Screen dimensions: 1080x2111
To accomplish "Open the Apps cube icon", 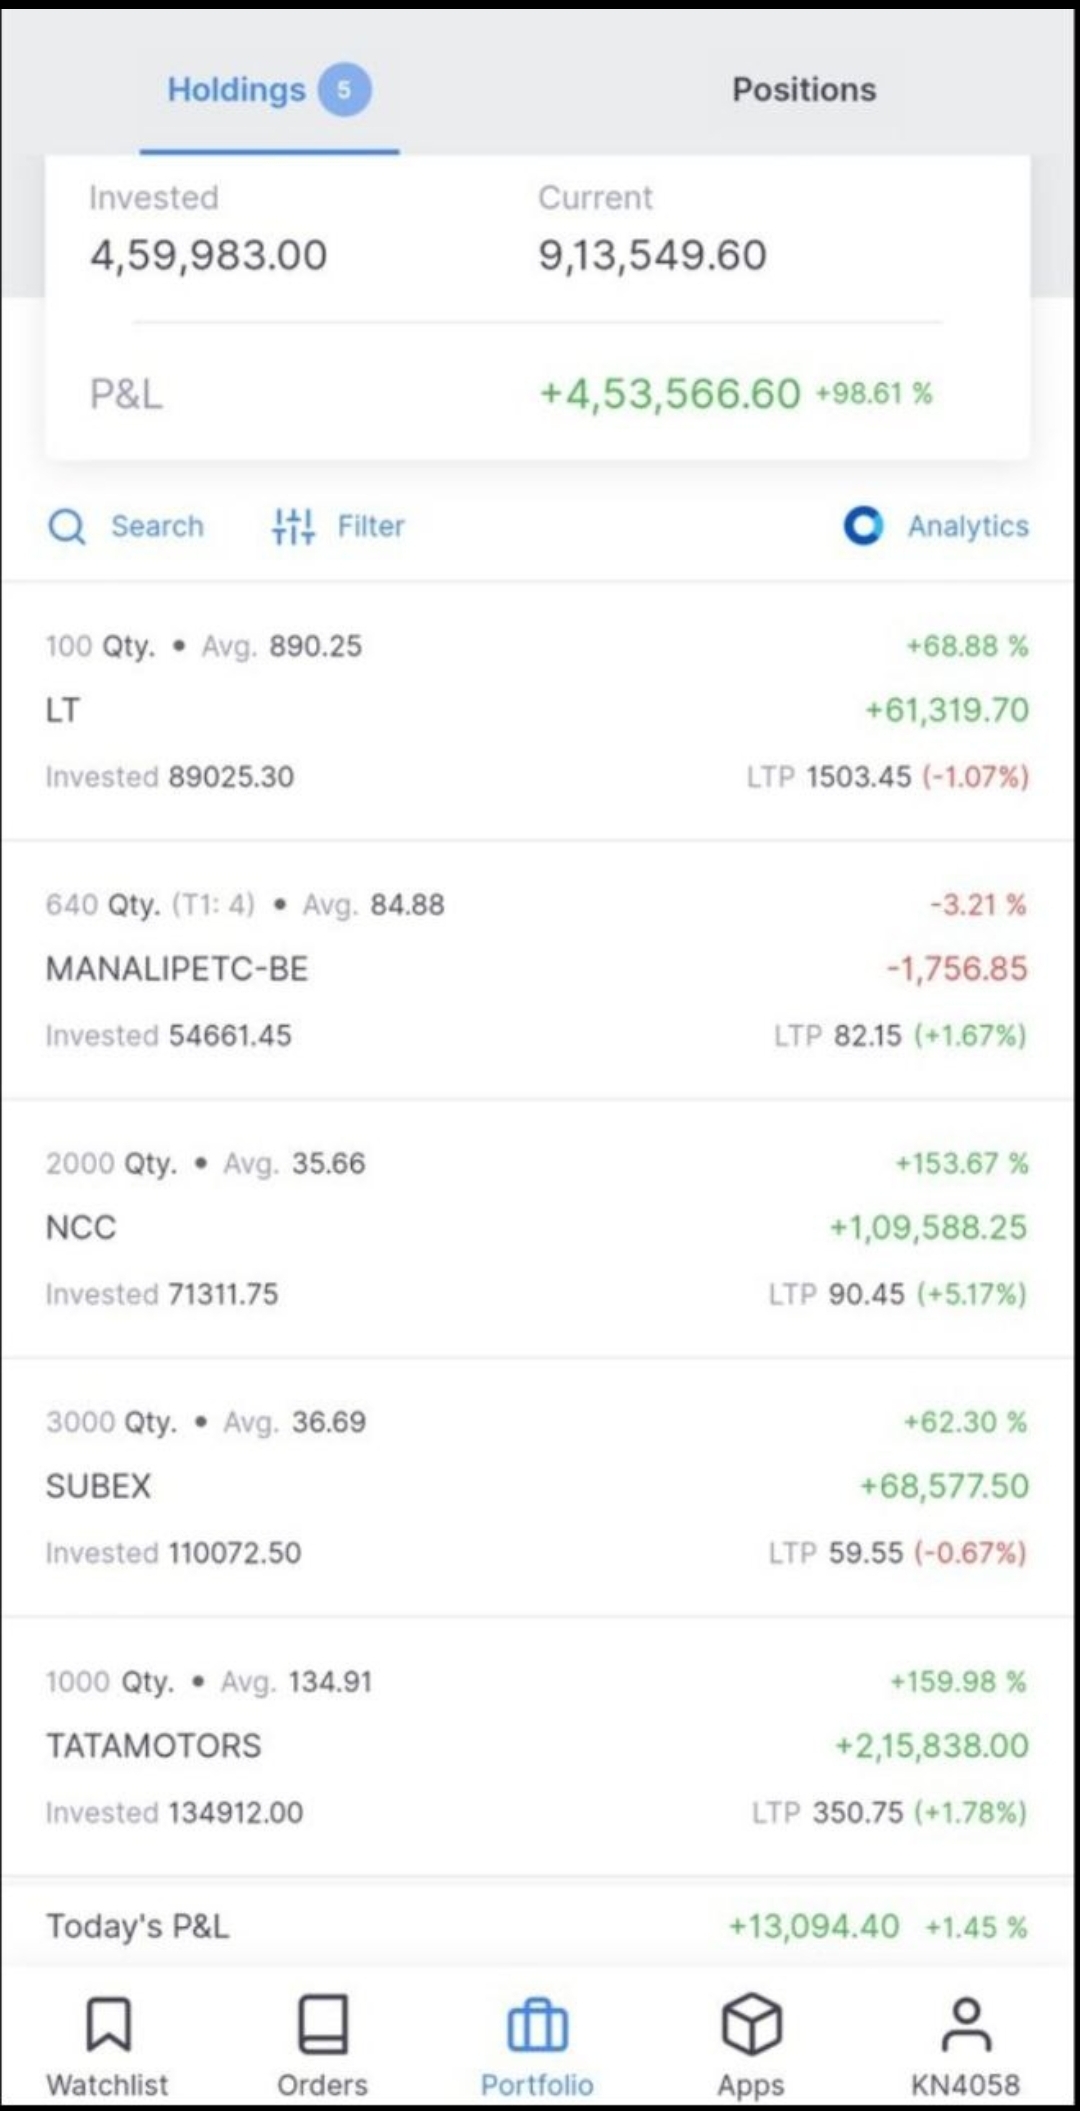I will (x=751, y=2024).
